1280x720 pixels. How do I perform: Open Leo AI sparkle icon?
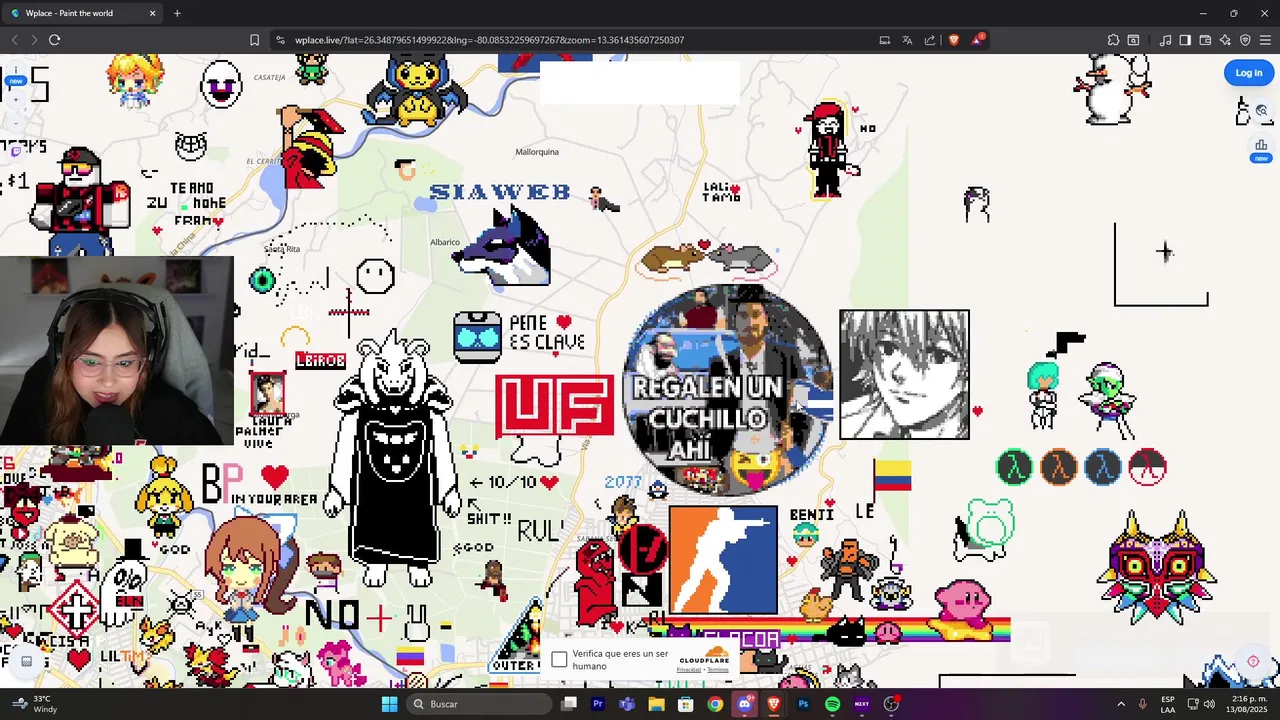[1225, 40]
